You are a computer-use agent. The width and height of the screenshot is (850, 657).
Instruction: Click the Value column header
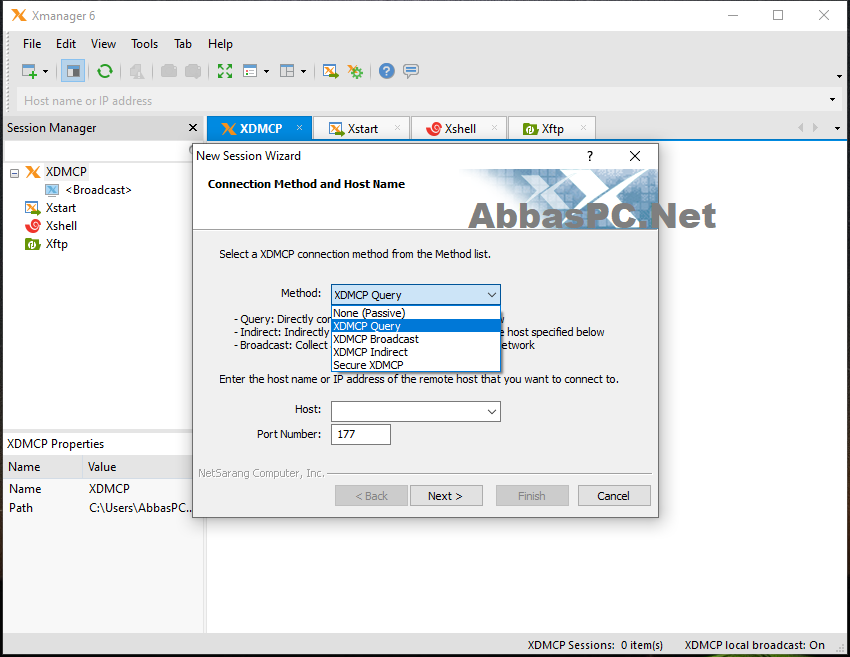(138, 467)
